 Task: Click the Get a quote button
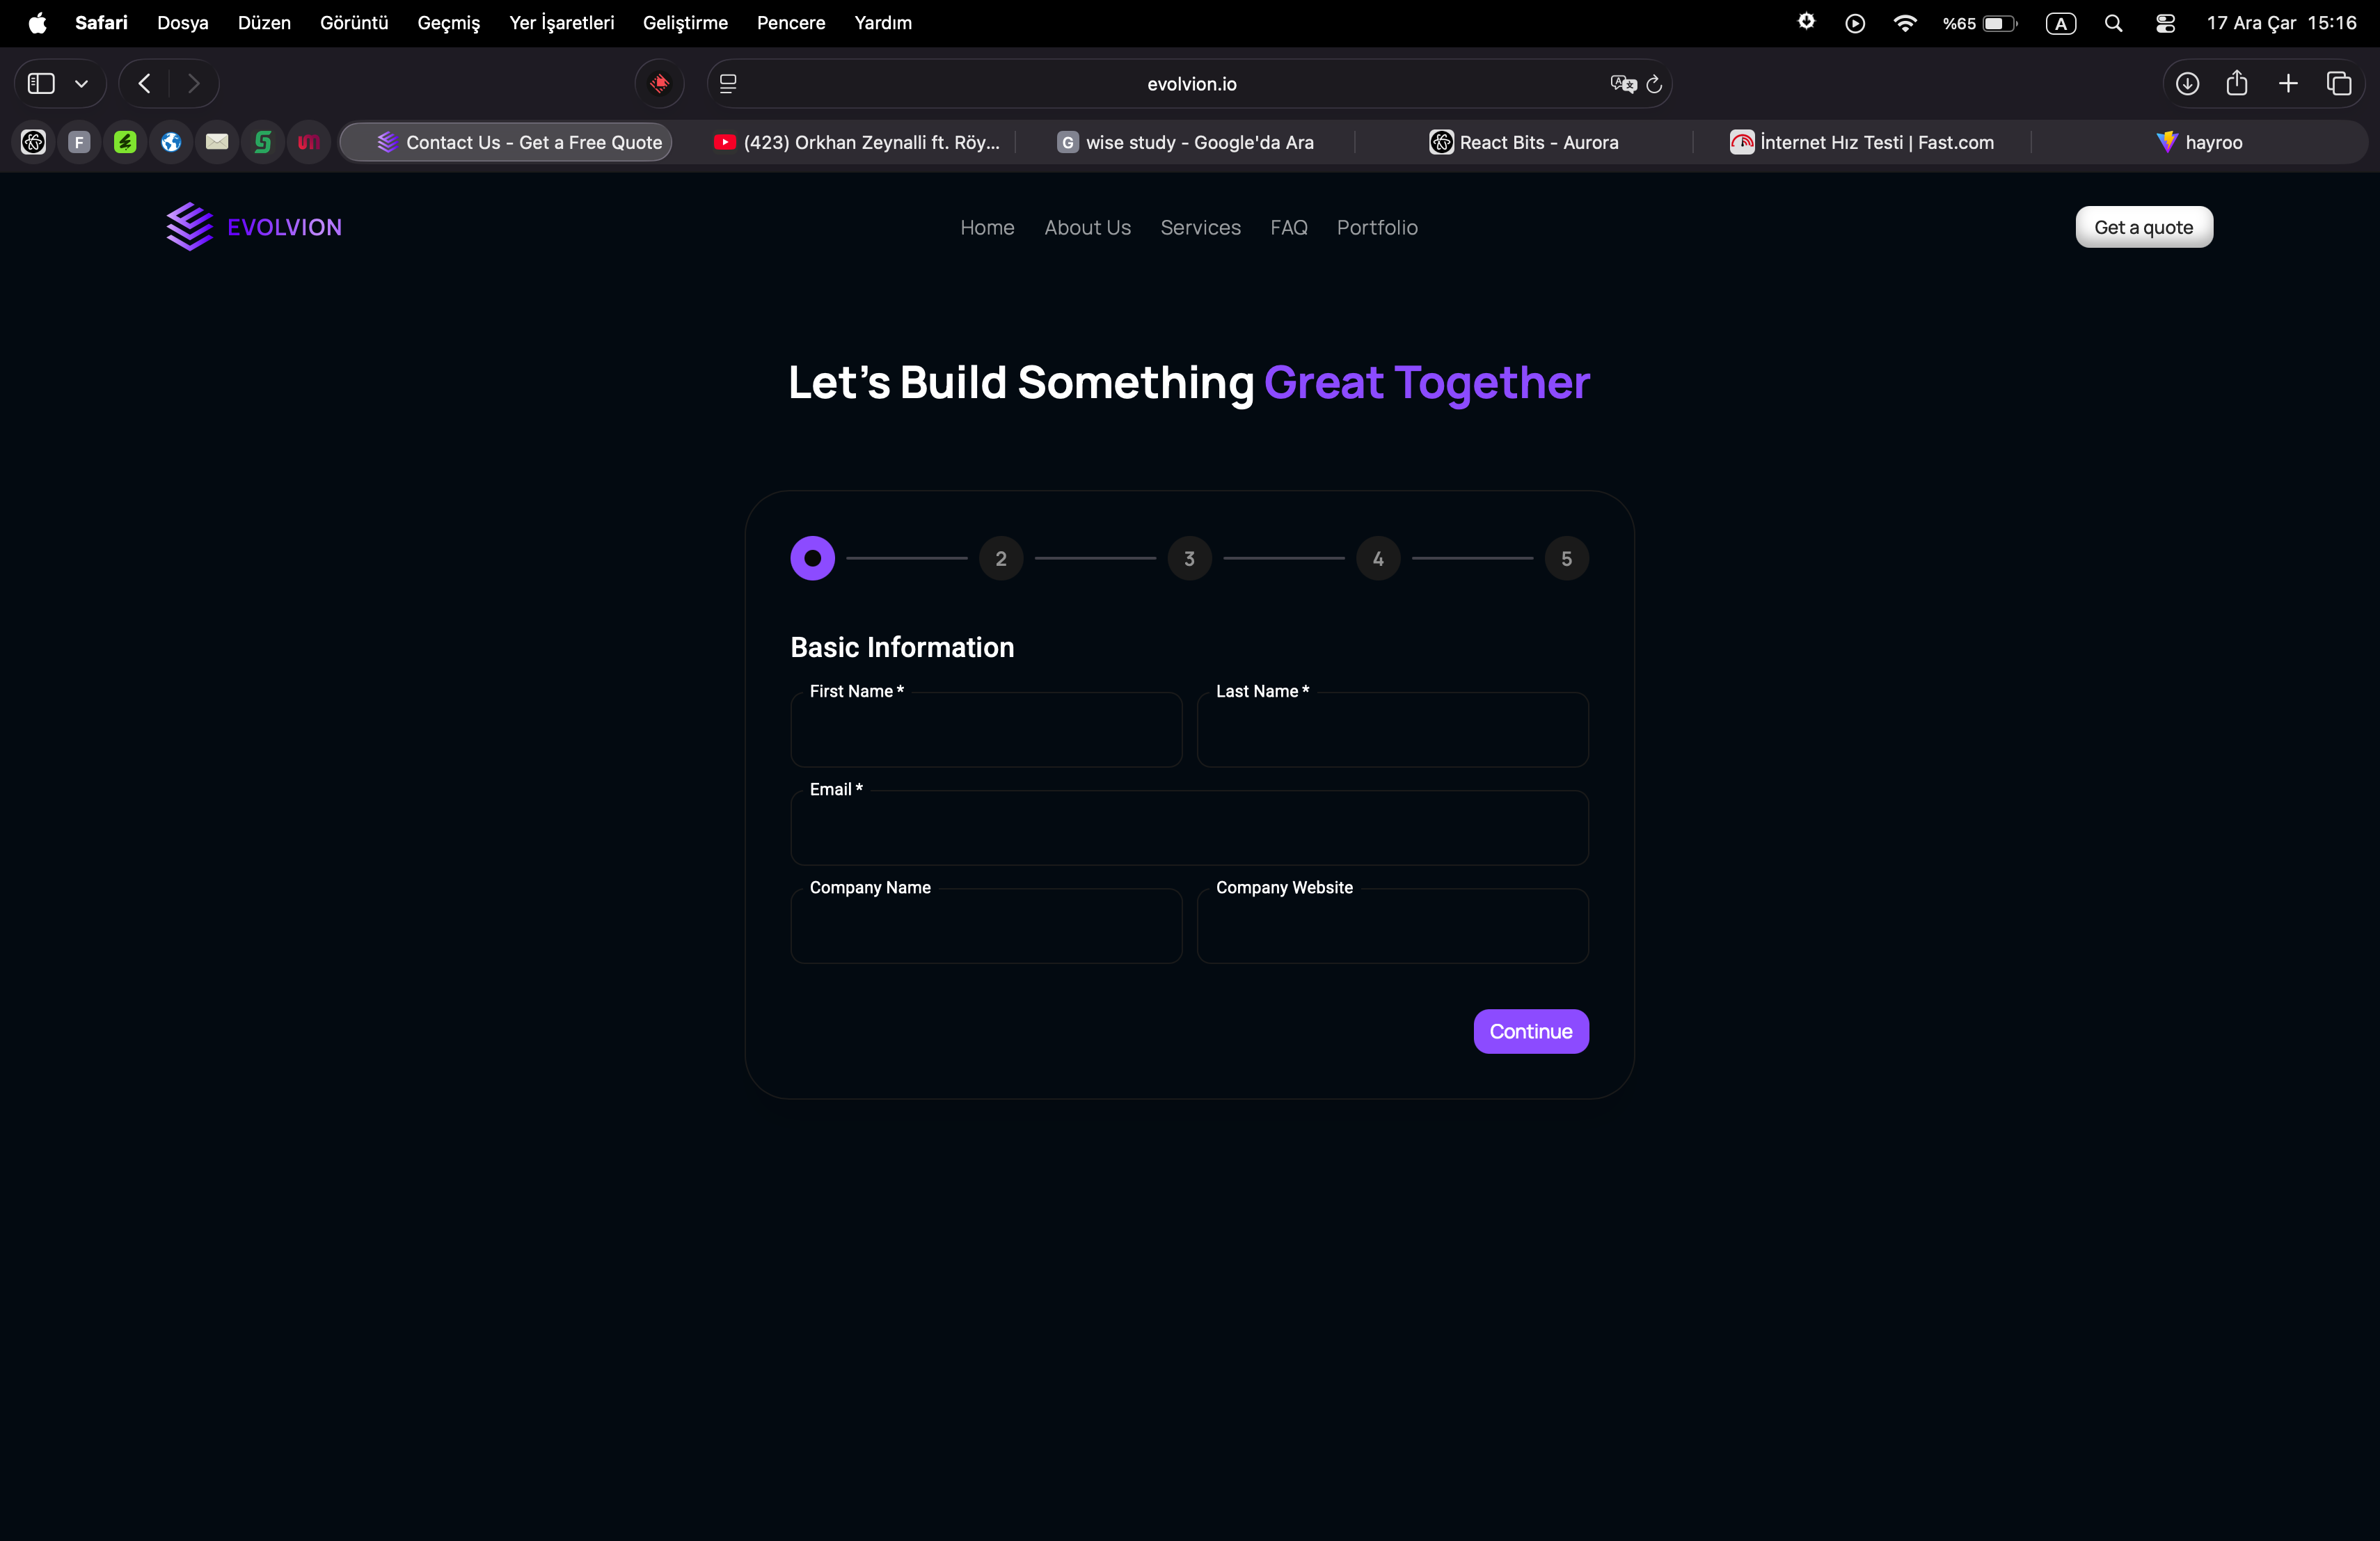[x=2143, y=227]
